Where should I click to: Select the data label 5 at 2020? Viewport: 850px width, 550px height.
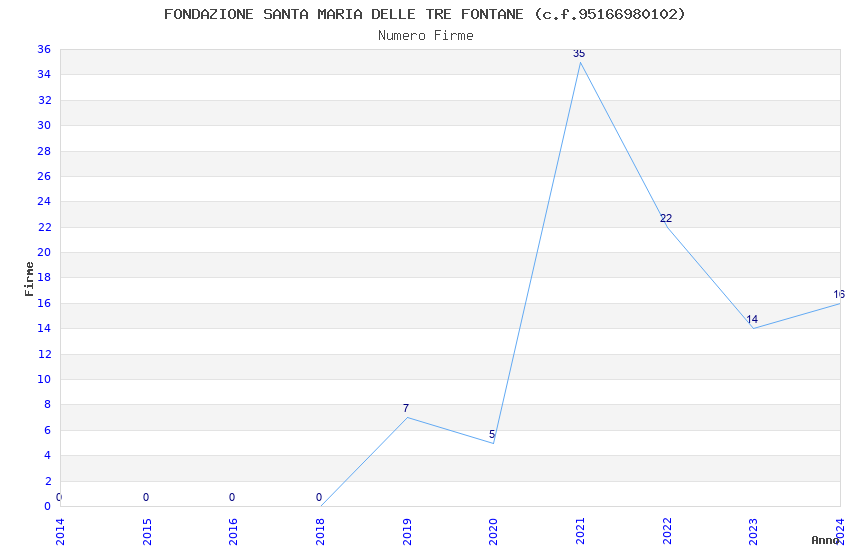(x=492, y=434)
